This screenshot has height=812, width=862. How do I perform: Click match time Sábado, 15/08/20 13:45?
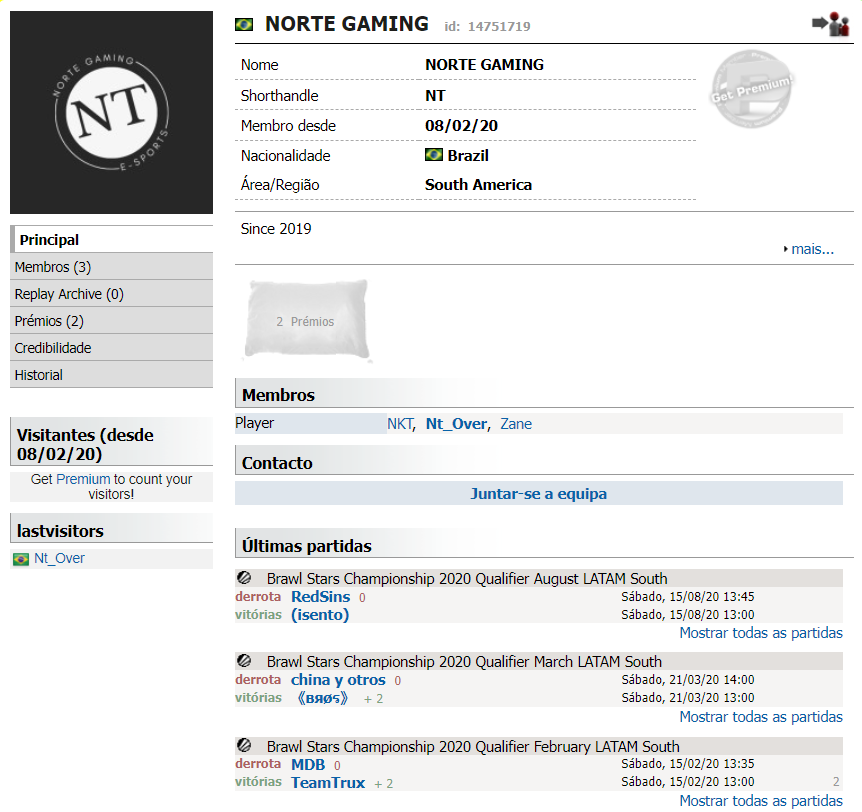point(688,596)
